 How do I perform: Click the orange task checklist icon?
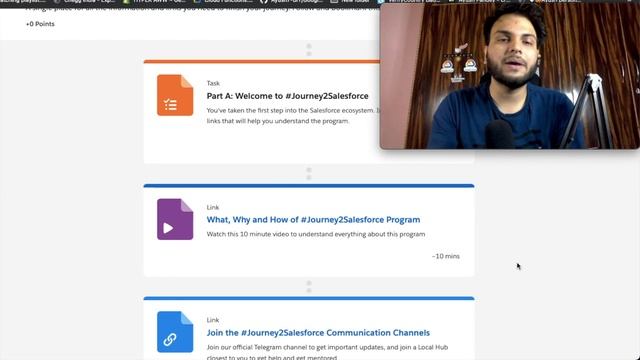tap(175, 95)
